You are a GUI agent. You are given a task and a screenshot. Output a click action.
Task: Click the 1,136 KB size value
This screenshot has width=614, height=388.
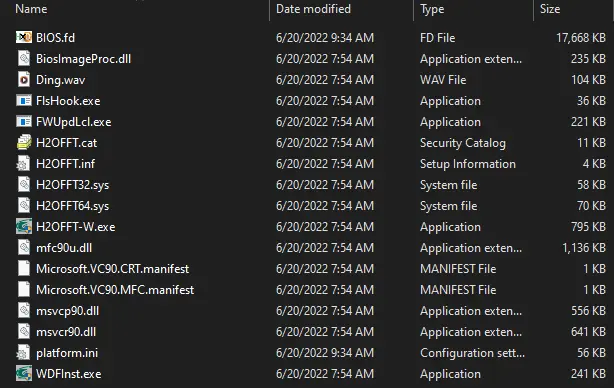coord(584,248)
